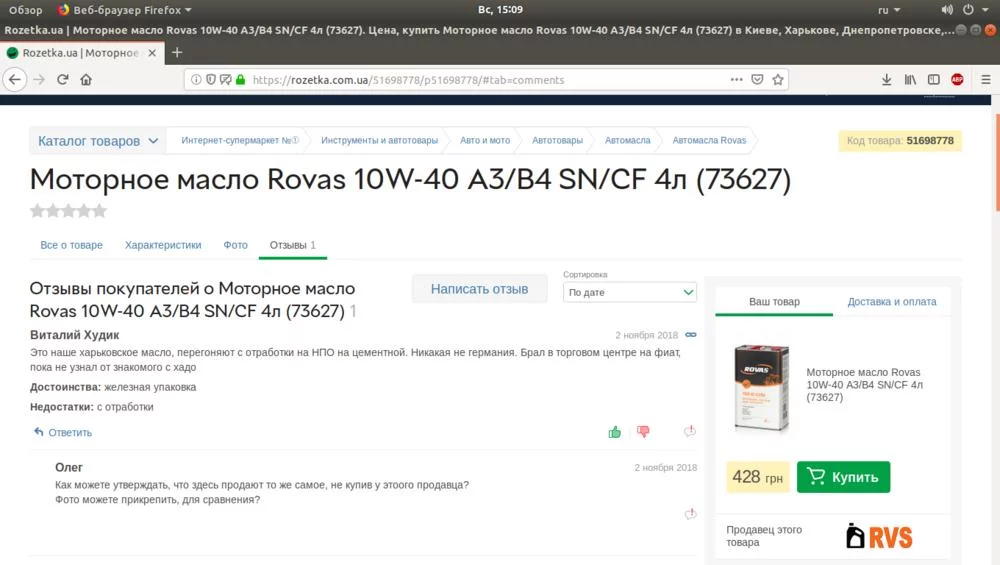Expand the Каталог товаров dropdown

point(98,141)
